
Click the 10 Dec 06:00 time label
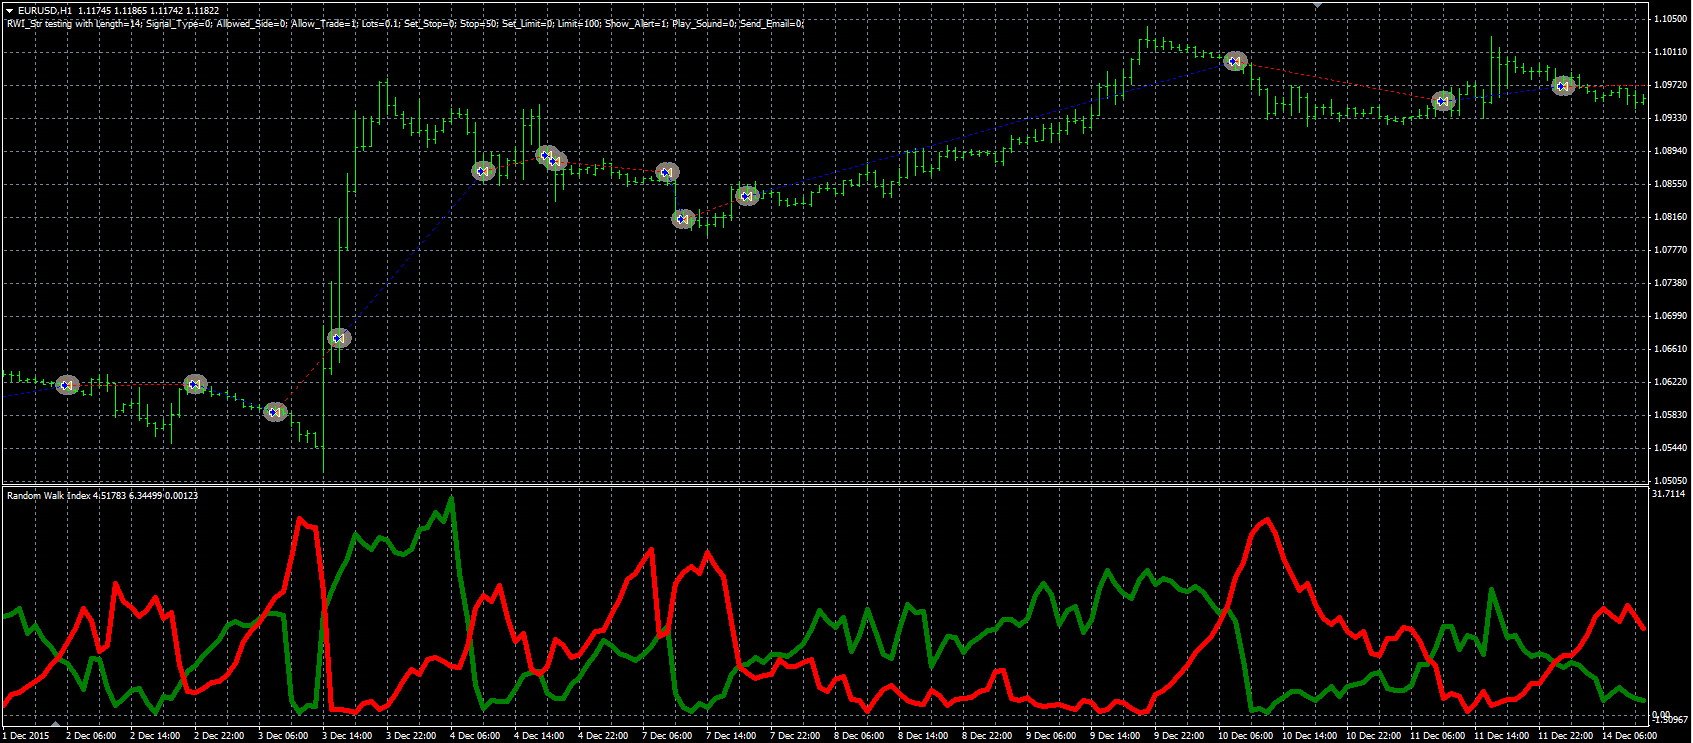coord(1245,736)
